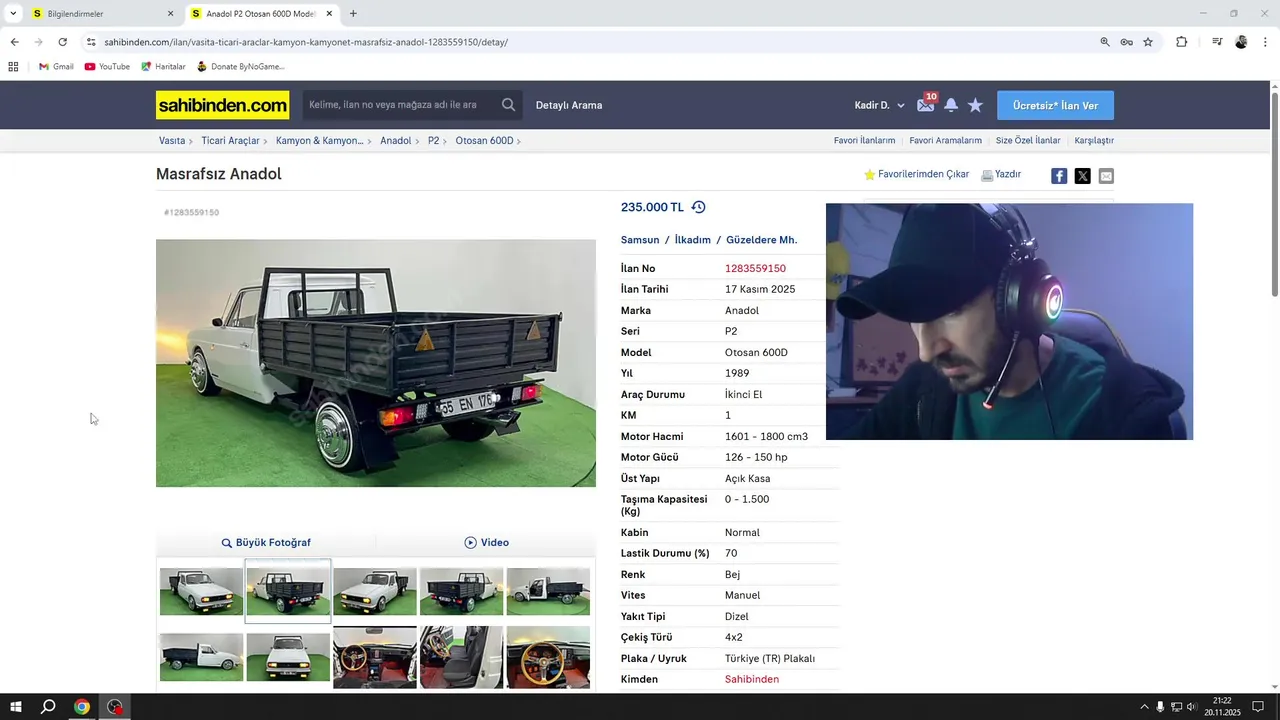Open Favori İlanlarım menu
1280x720 pixels.
[x=864, y=141]
